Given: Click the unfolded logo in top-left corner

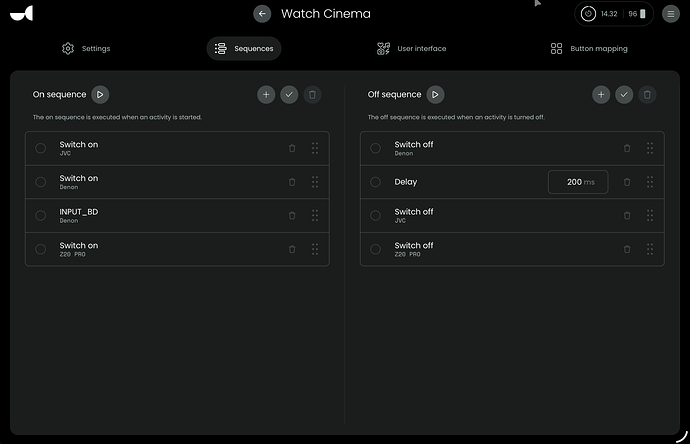Looking at the screenshot, I should pyautogui.click(x=22, y=13).
